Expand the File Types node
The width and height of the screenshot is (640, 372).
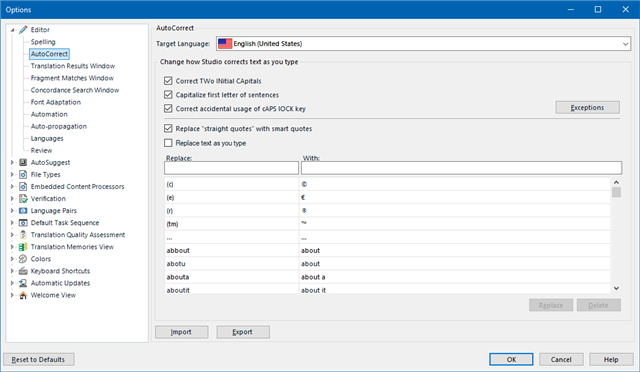(12, 174)
